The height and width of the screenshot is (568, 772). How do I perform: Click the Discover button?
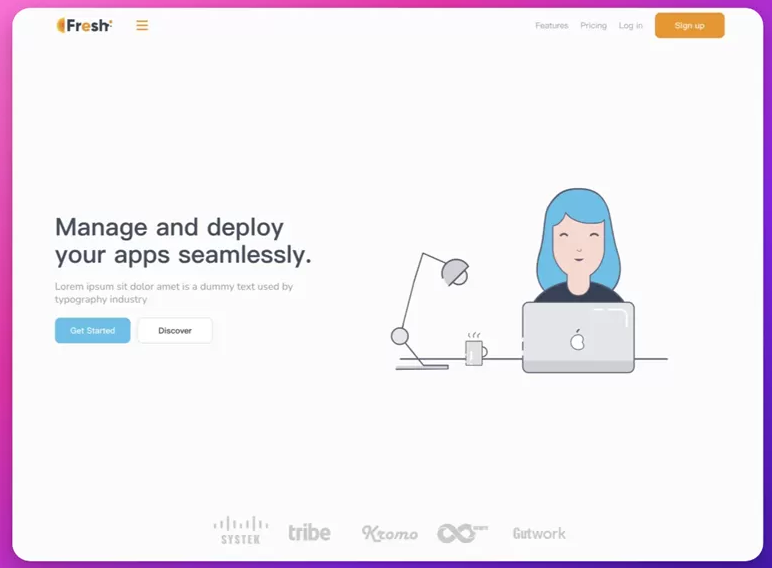coord(175,330)
